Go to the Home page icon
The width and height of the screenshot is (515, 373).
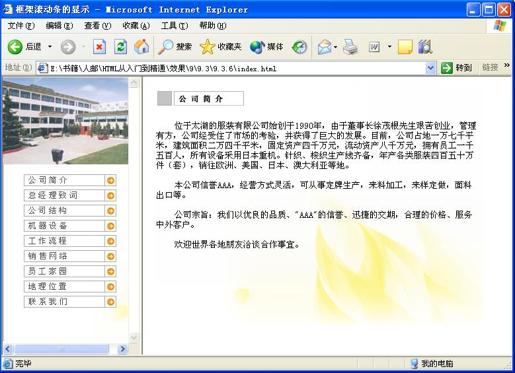click(x=142, y=47)
